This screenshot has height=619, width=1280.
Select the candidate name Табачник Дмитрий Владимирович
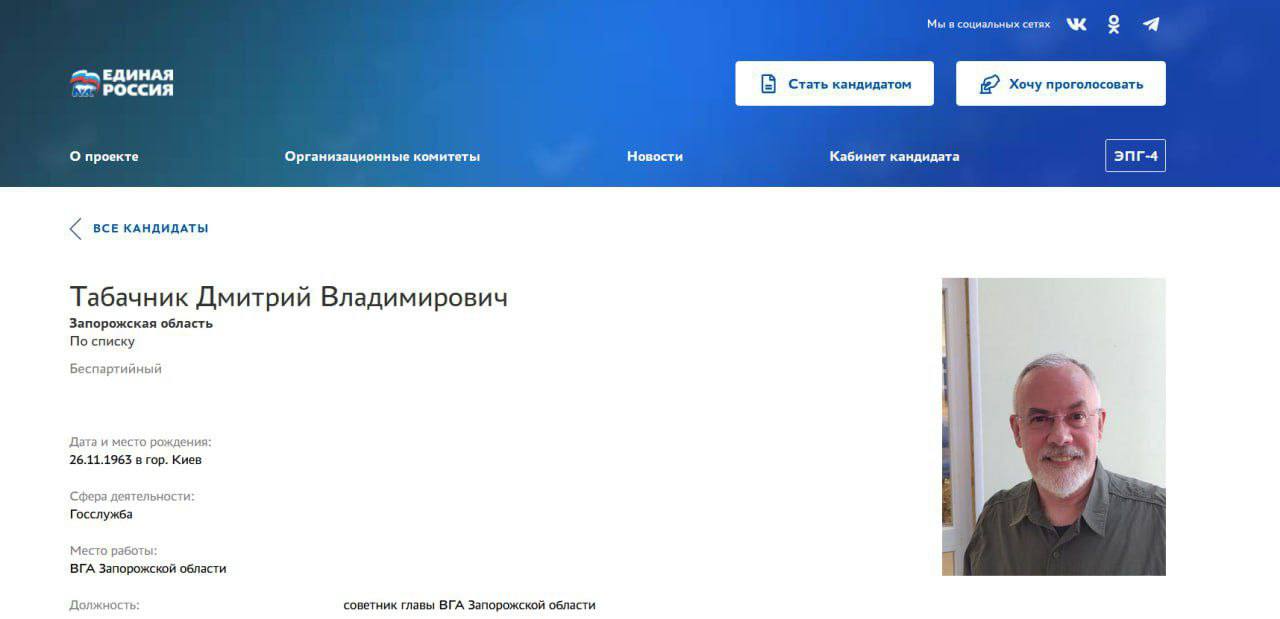tap(288, 297)
